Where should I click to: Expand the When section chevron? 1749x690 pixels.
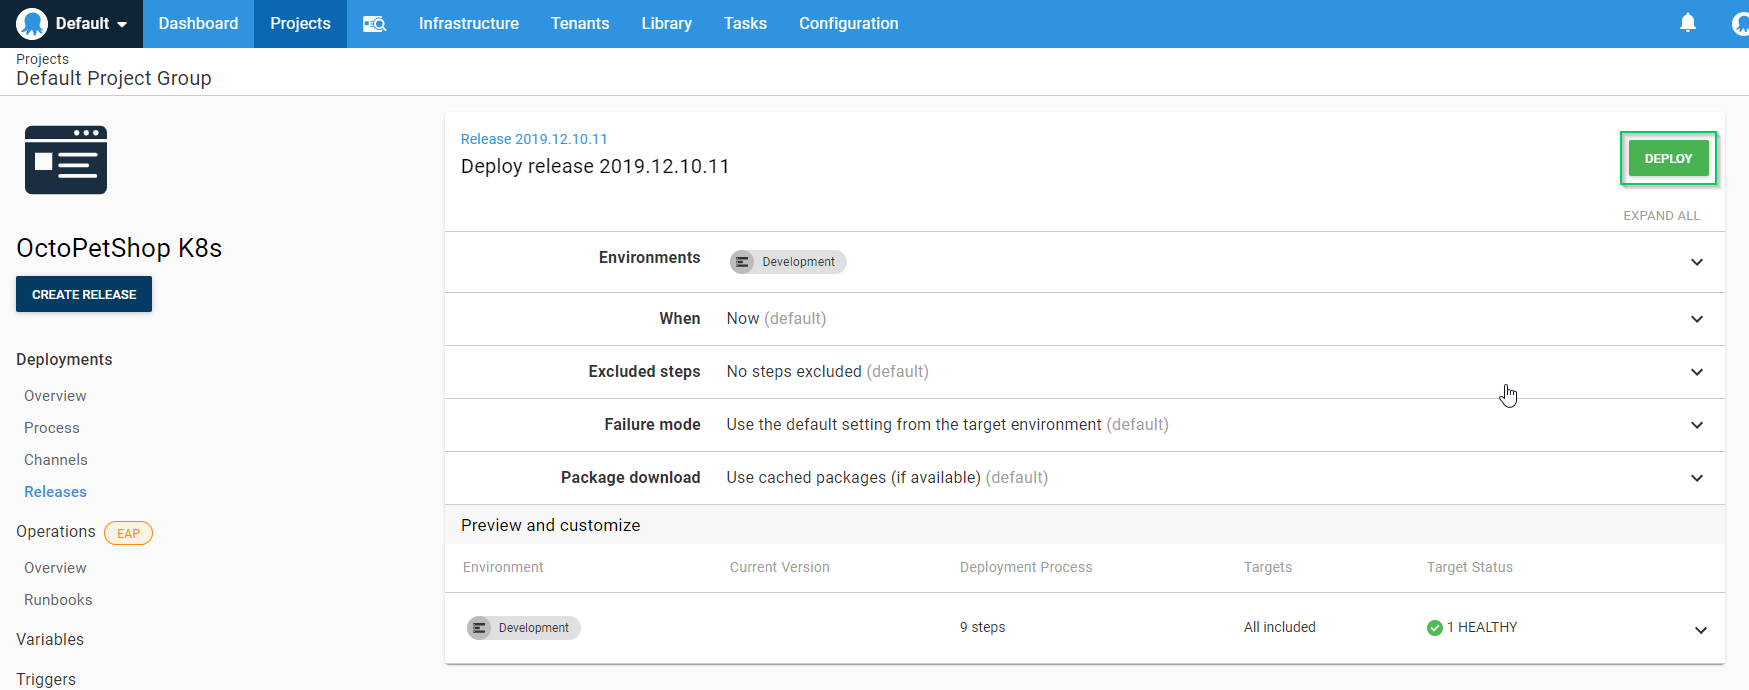point(1696,319)
